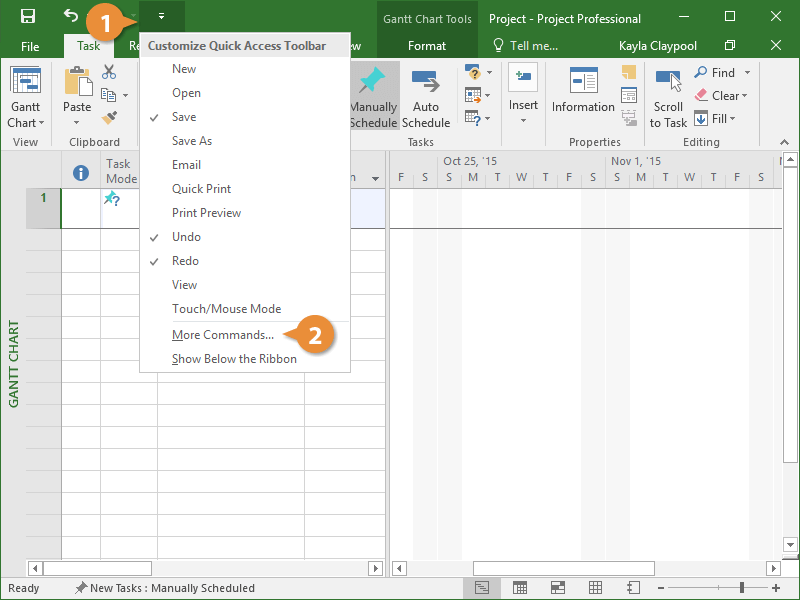Open the project Information icon
This screenshot has height=600, width=800.
click(x=583, y=82)
